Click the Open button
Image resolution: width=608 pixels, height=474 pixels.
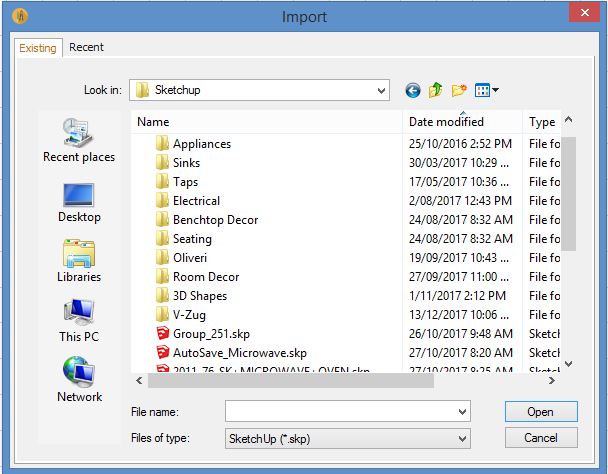click(x=540, y=411)
